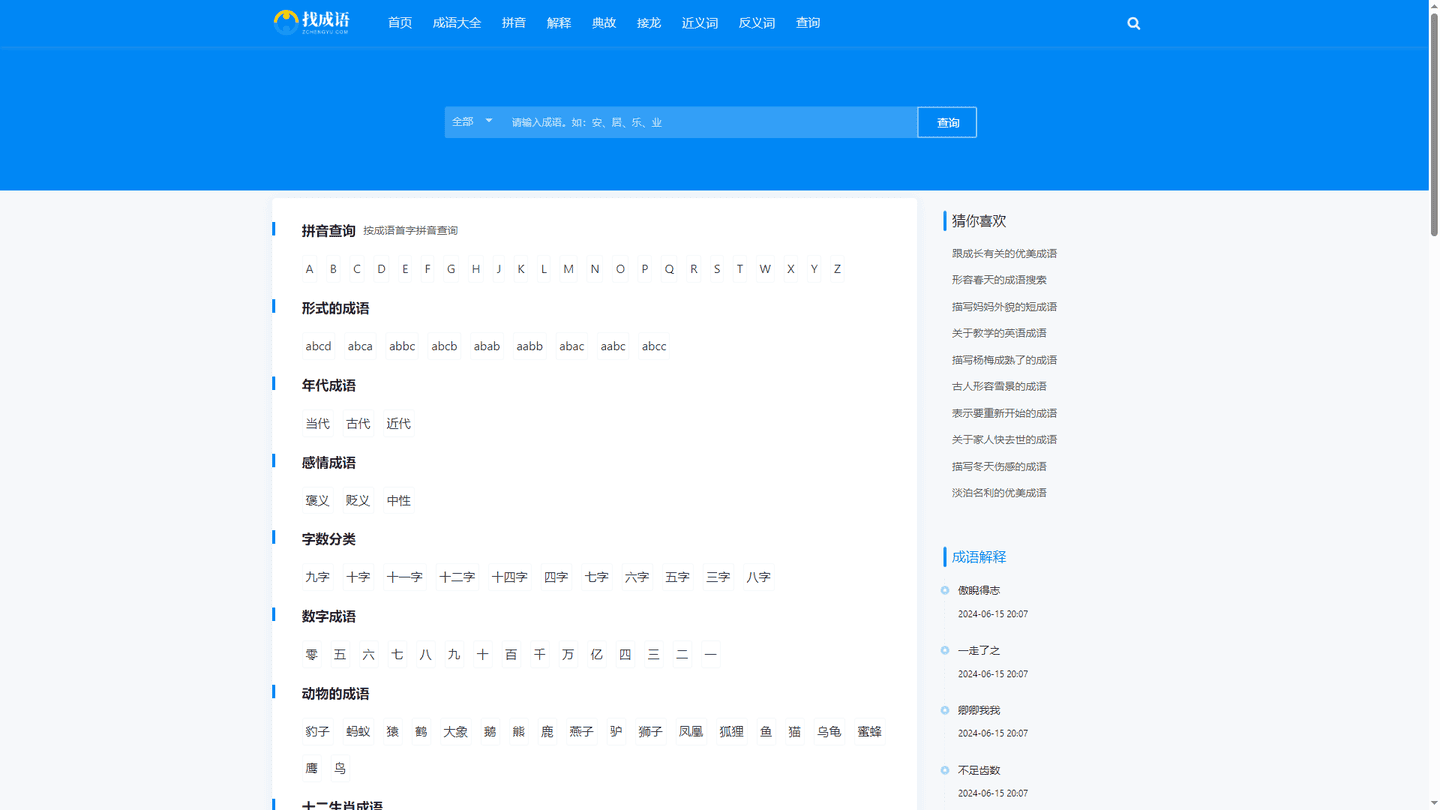The width and height of the screenshot is (1440, 810).
Task: Open the 全部 category dropdown
Action: [473, 122]
